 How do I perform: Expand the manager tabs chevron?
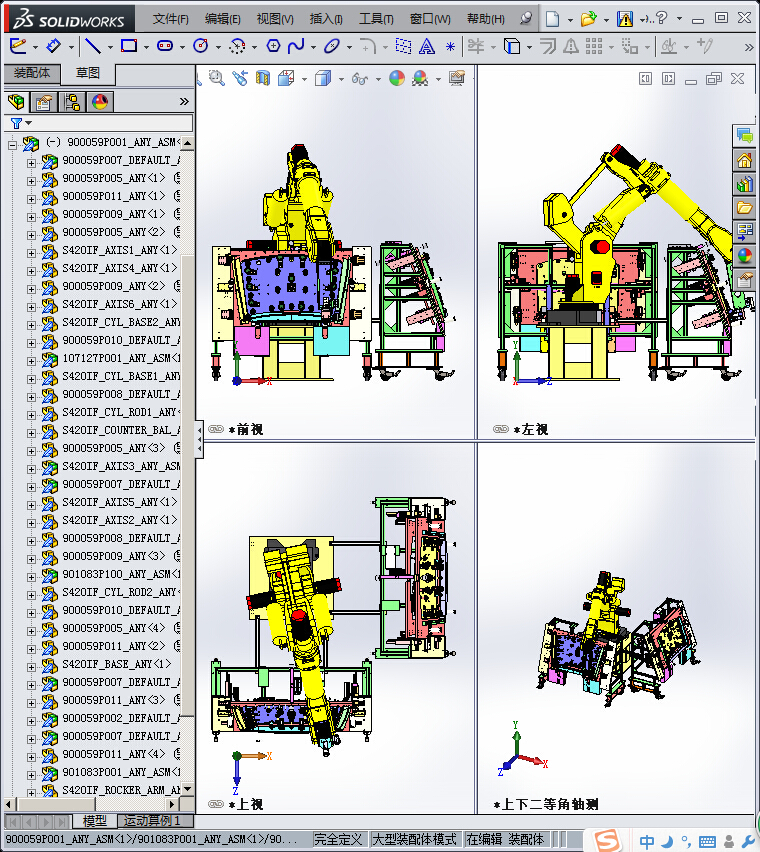[184, 102]
